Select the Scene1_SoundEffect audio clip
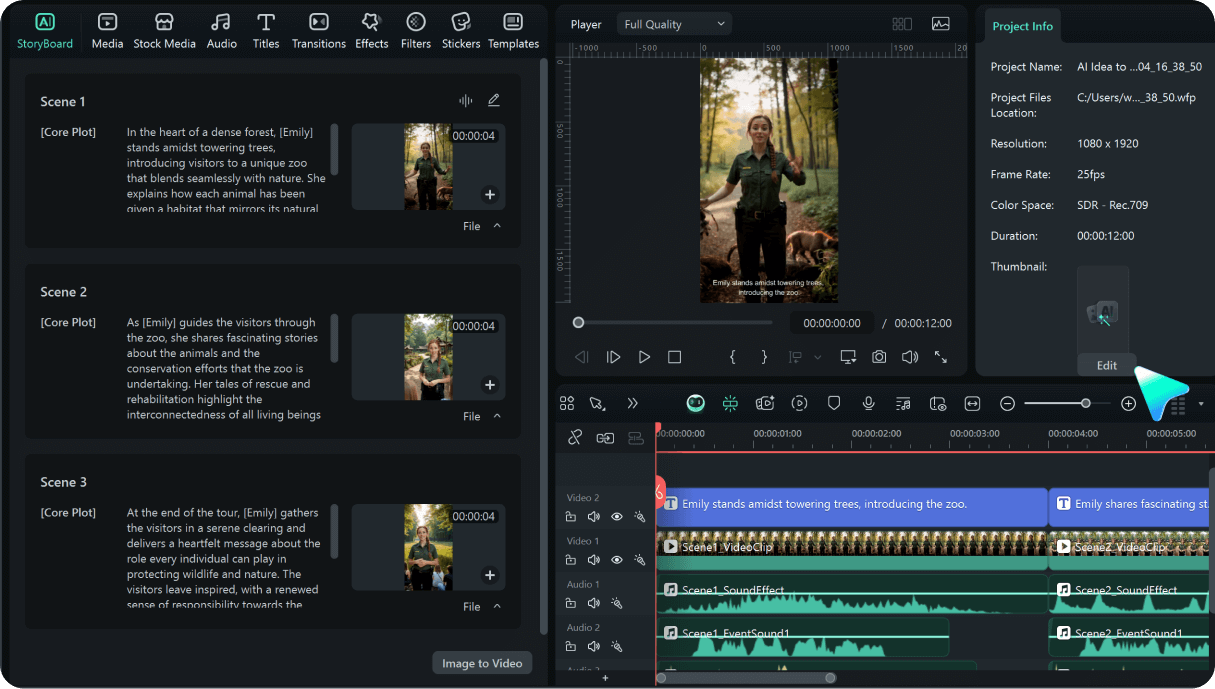Viewport: 1215px width, 689px height. (851, 593)
